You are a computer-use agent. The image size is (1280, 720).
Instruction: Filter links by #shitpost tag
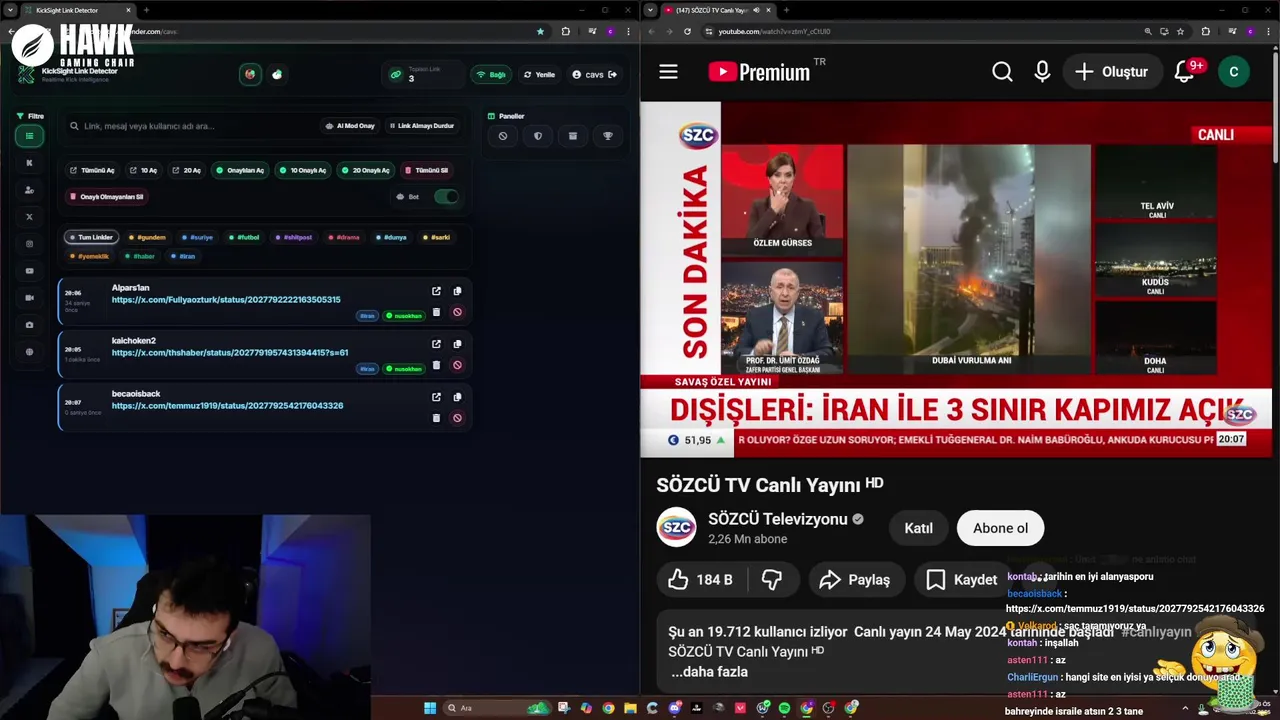point(294,237)
